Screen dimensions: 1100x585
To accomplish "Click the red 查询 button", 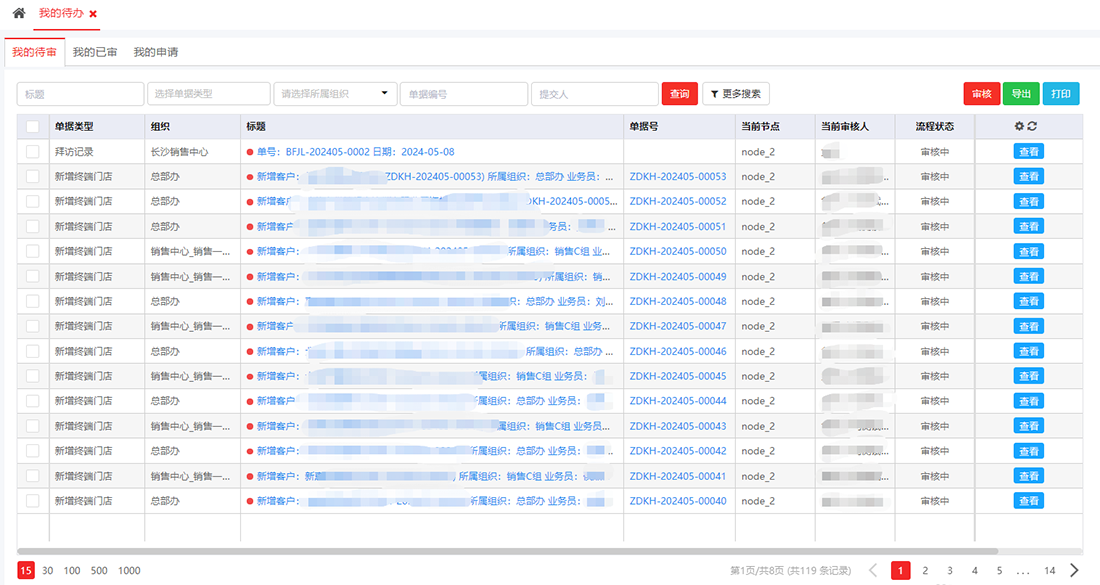I will (679, 93).
